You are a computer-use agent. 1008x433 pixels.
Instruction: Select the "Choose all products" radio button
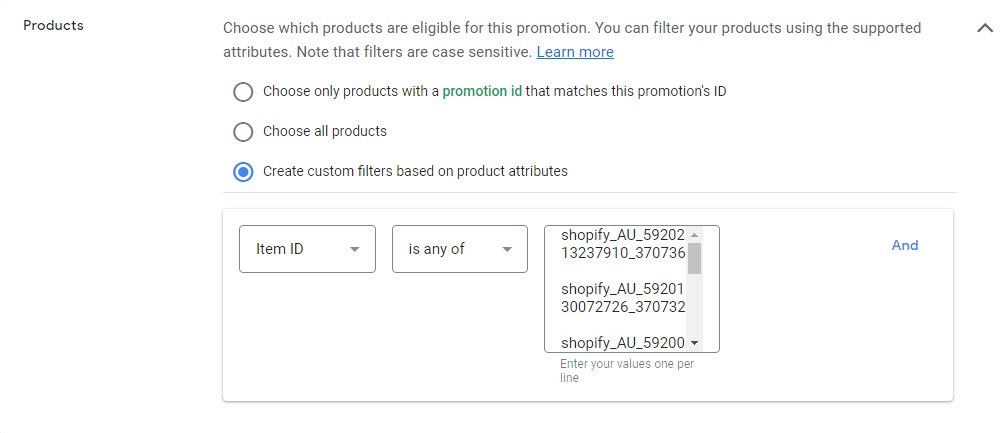(243, 132)
